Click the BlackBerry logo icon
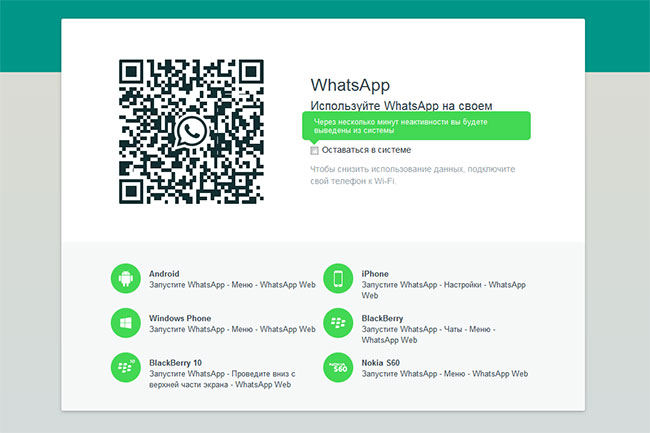Viewport: 650px width, 433px height. [338, 323]
